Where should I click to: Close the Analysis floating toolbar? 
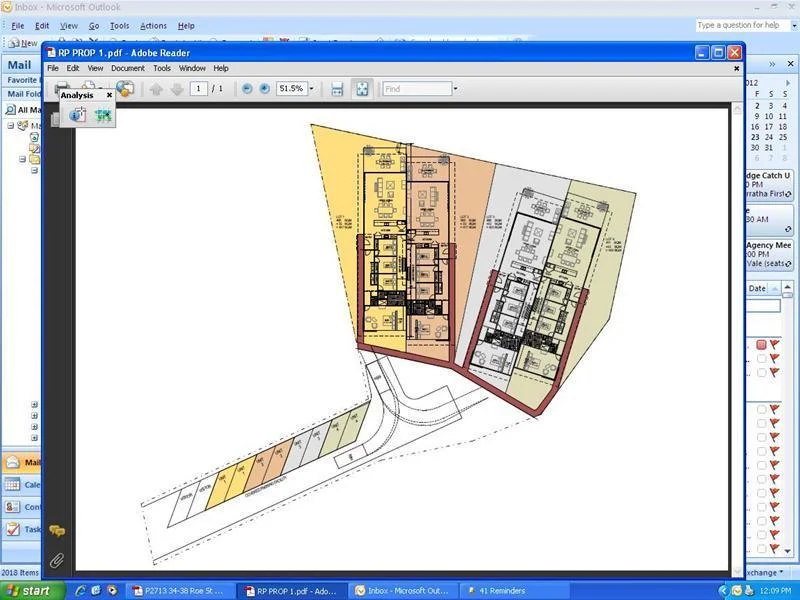[110, 95]
